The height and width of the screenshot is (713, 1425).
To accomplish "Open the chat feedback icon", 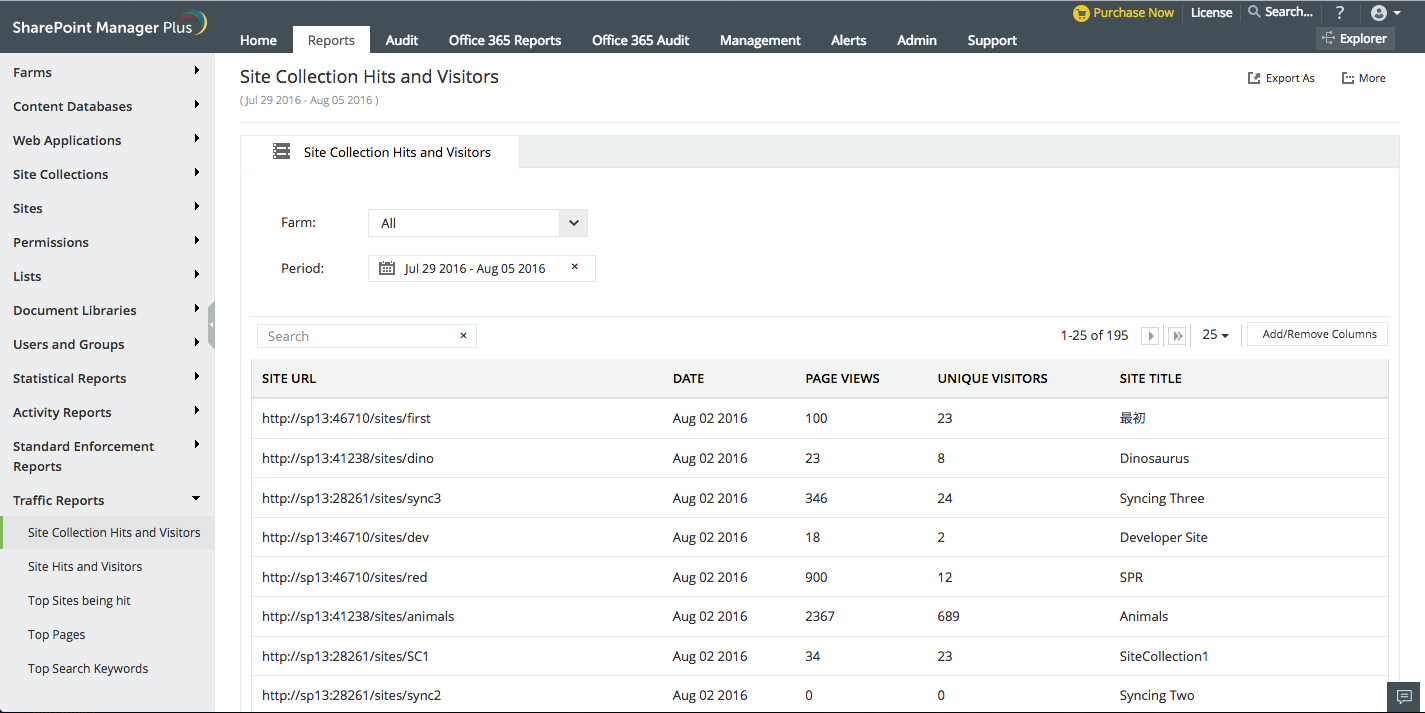I will click(1404, 697).
